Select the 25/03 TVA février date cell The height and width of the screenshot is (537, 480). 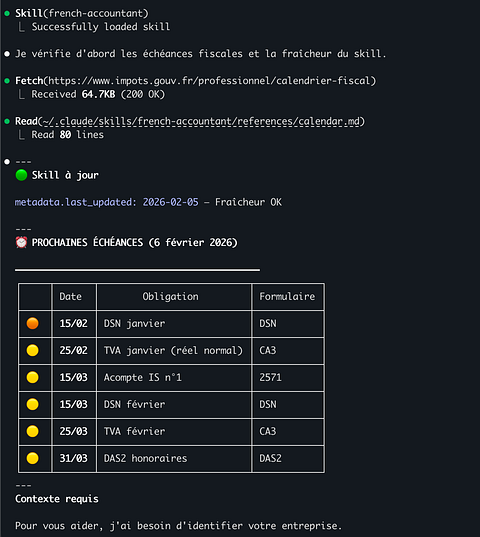point(74,431)
